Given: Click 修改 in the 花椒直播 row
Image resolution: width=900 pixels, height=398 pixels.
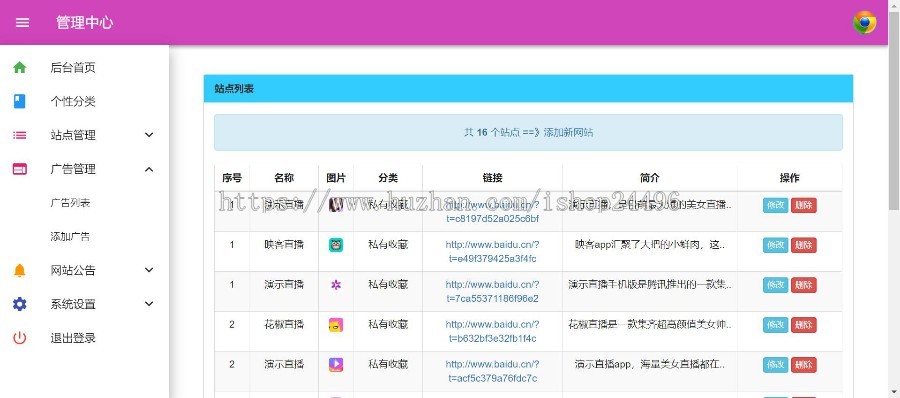Looking at the screenshot, I should pos(775,325).
